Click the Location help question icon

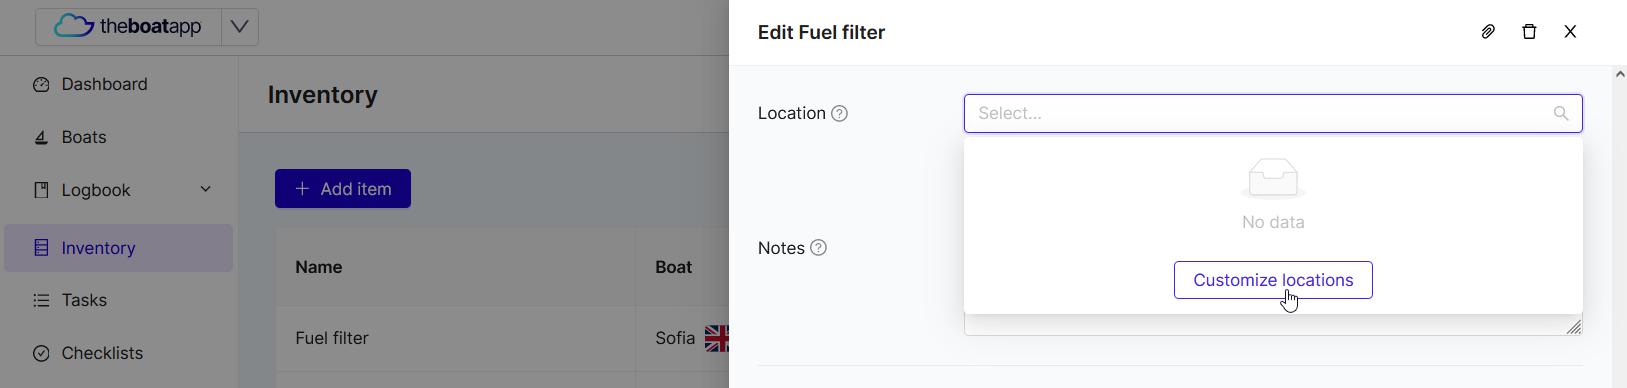point(840,114)
